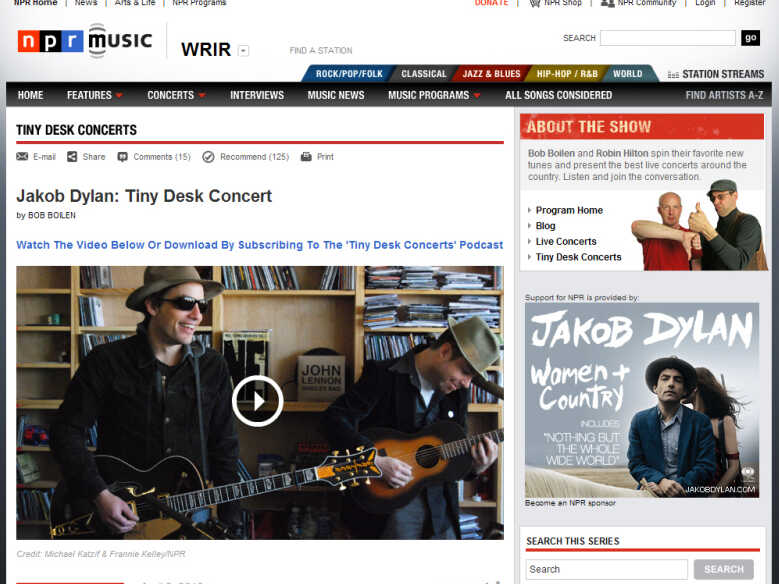Viewport: 779px width, 584px height.
Task: Open the Comments speech bubble icon
Action: click(122, 157)
